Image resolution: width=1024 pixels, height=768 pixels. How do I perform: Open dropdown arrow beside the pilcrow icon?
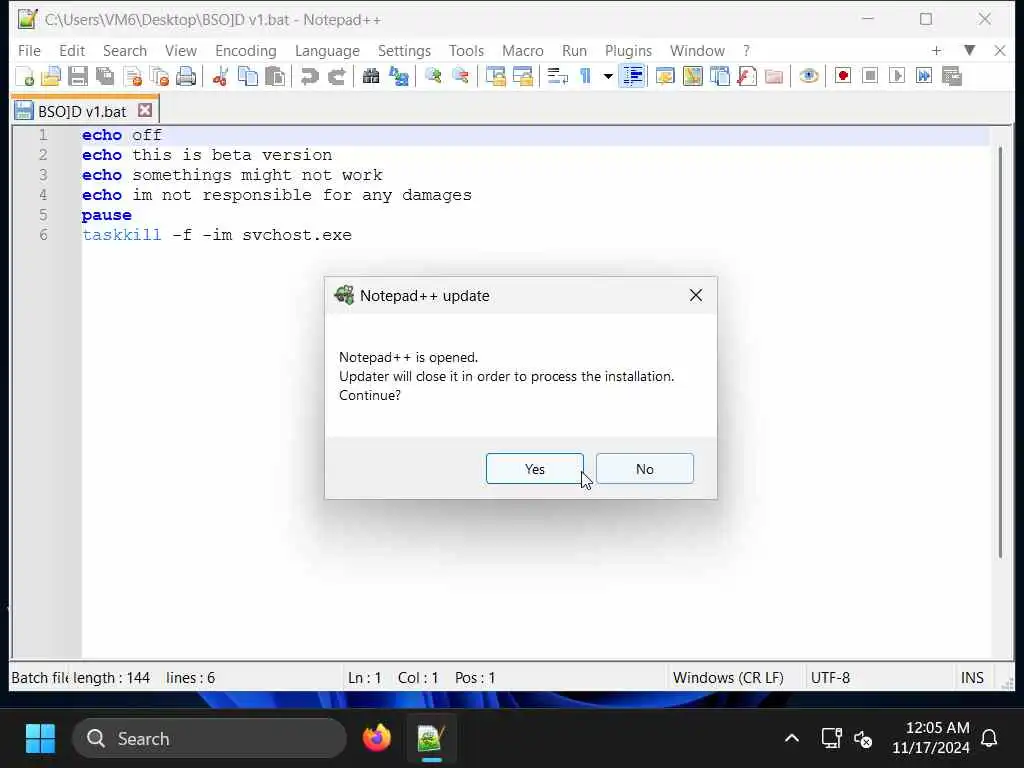click(x=608, y=76)
